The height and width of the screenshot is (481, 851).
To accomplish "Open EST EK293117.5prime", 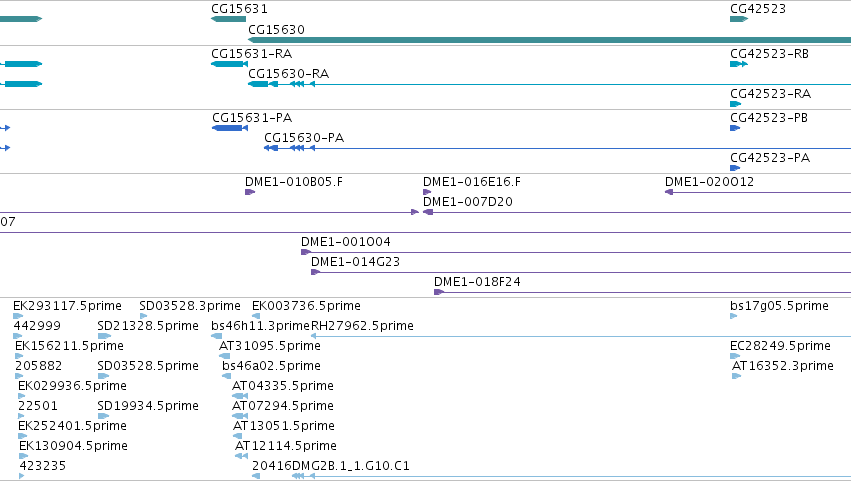I will (x=67, y=306).
